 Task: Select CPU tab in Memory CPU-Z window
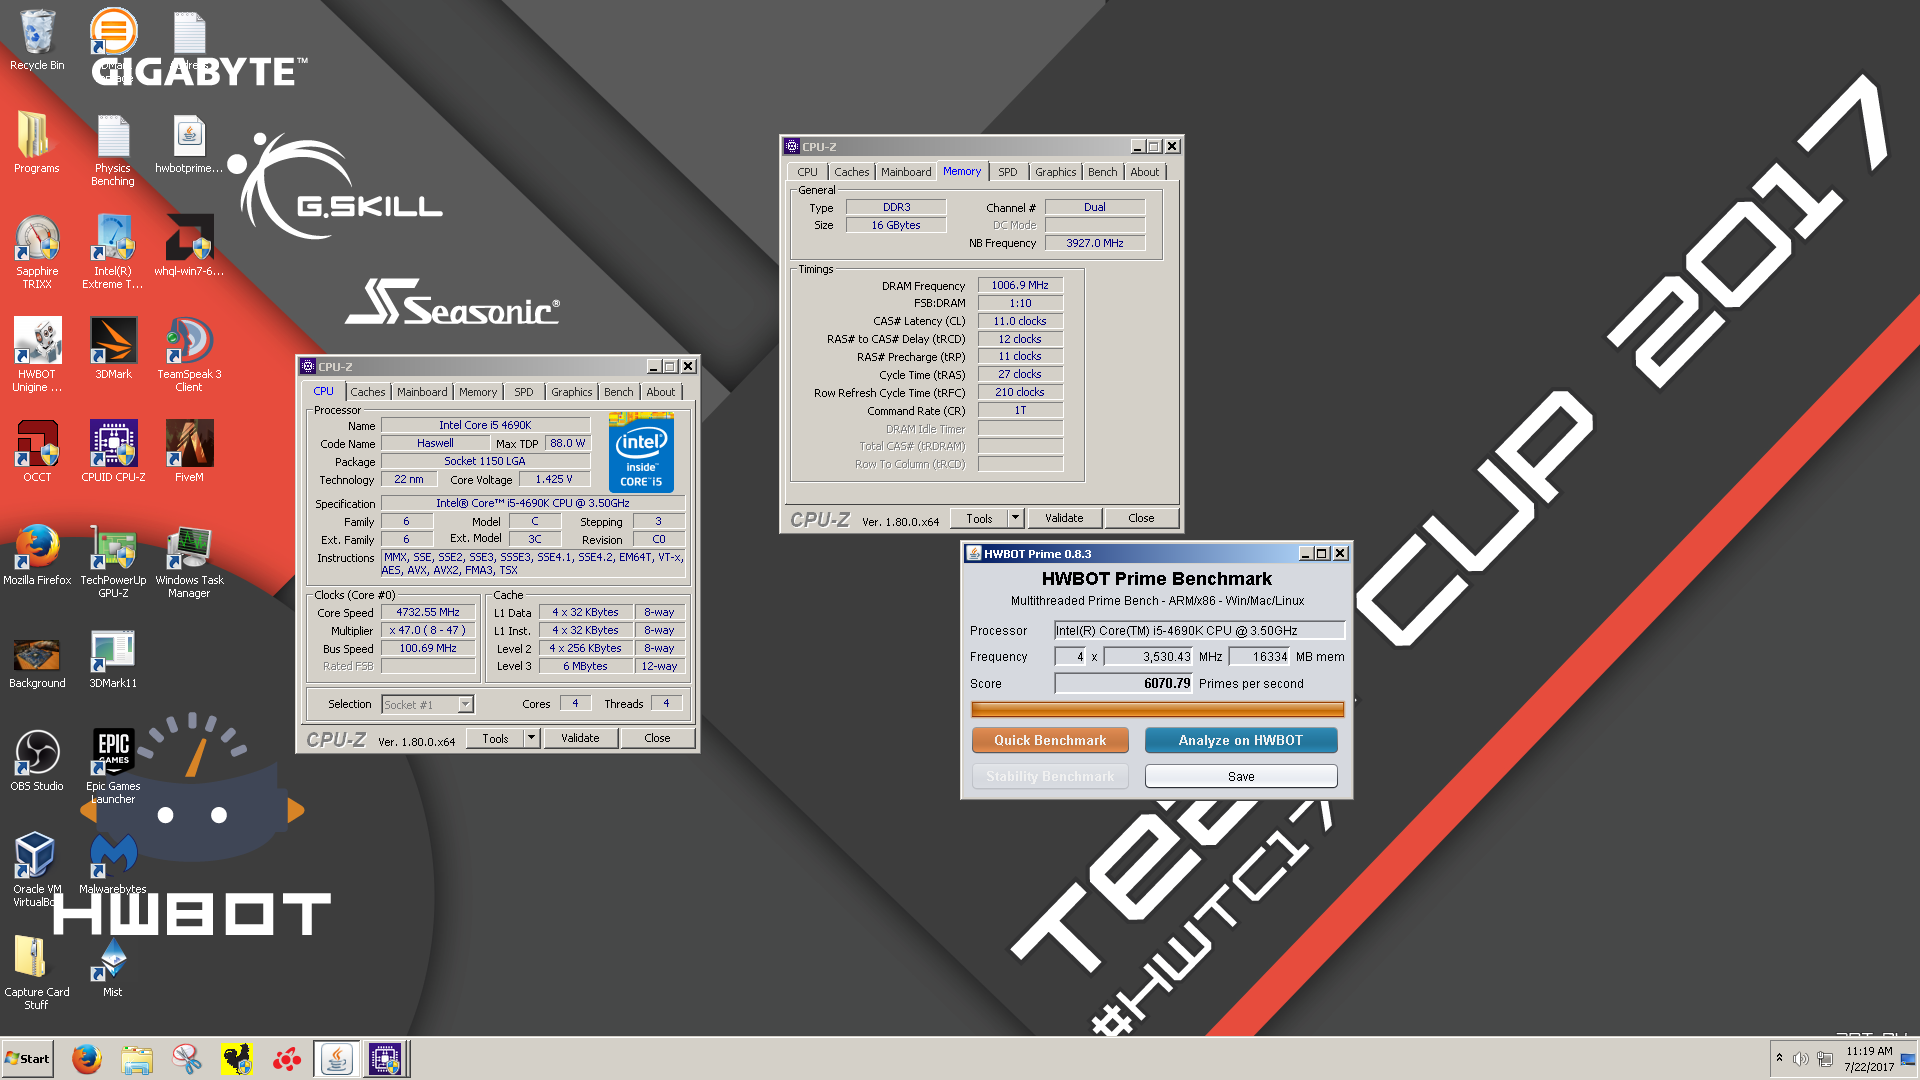pyautogui.click(x=808, y=172)
